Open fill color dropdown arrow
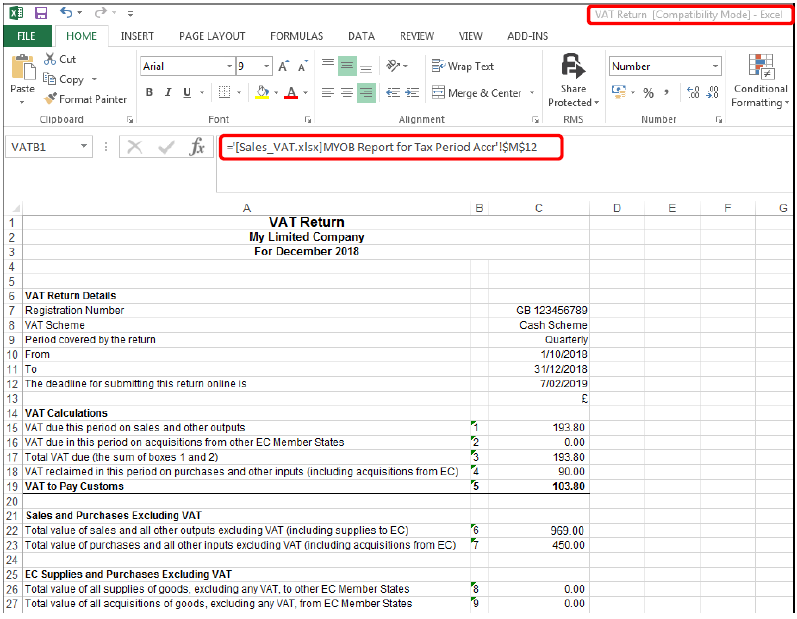This screenshot has height=619, width=797. (276, 92)
